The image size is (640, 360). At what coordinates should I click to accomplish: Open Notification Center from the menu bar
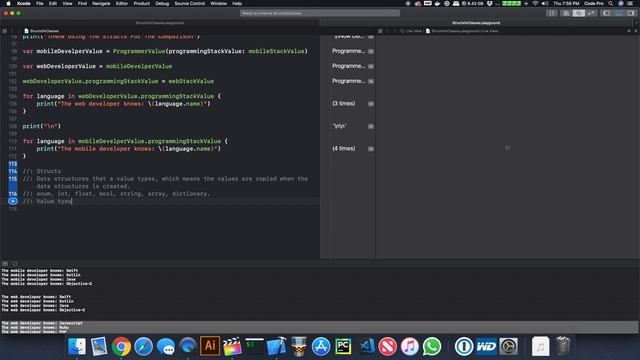[631, 3]
